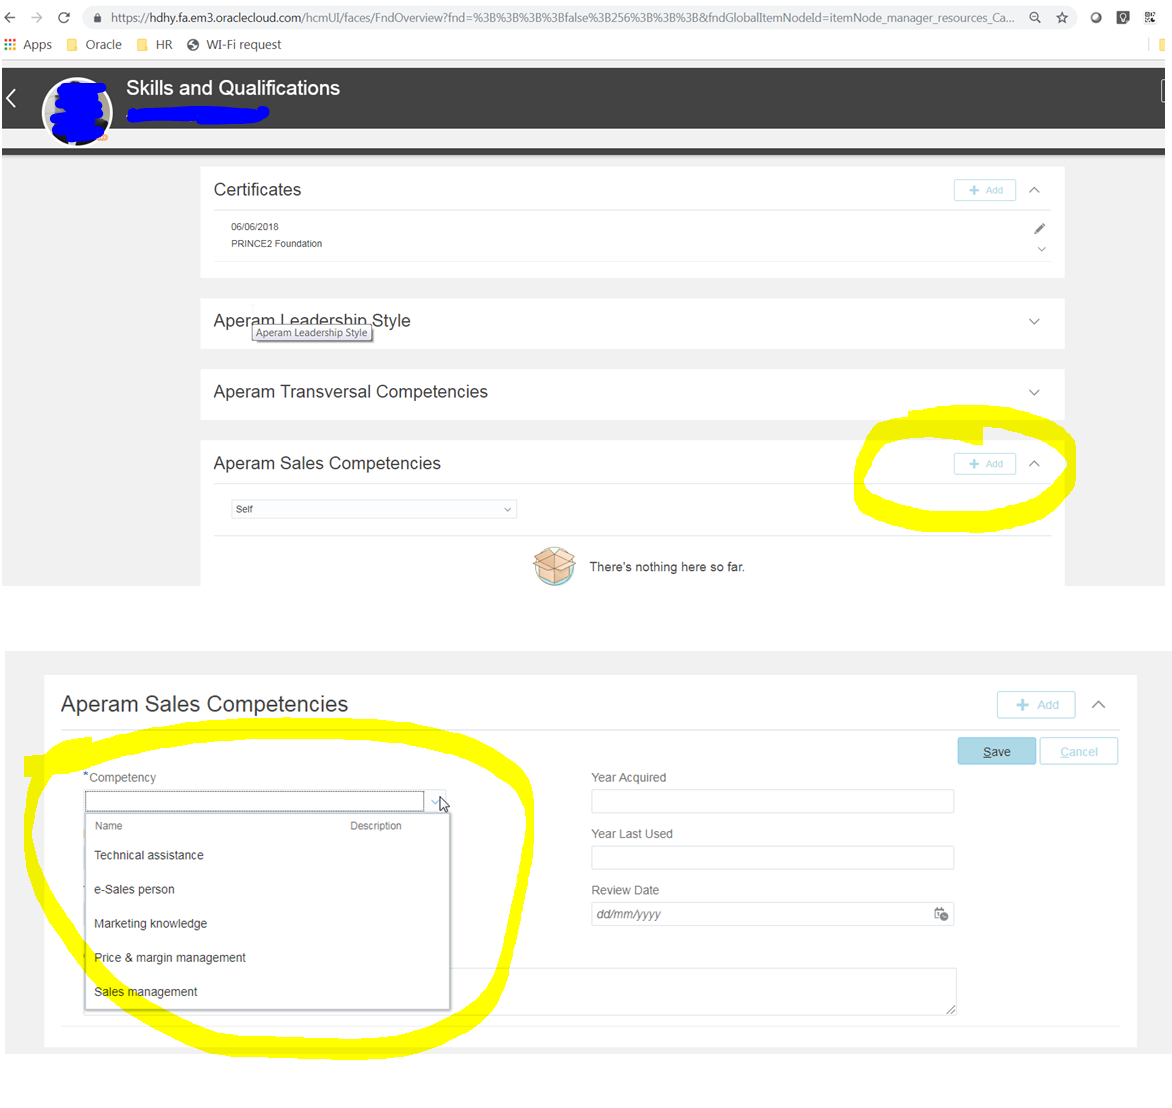Toggle the Competency dropdown arrow
This screenshot has height=1108, width=1172.
tap(435, 801)
